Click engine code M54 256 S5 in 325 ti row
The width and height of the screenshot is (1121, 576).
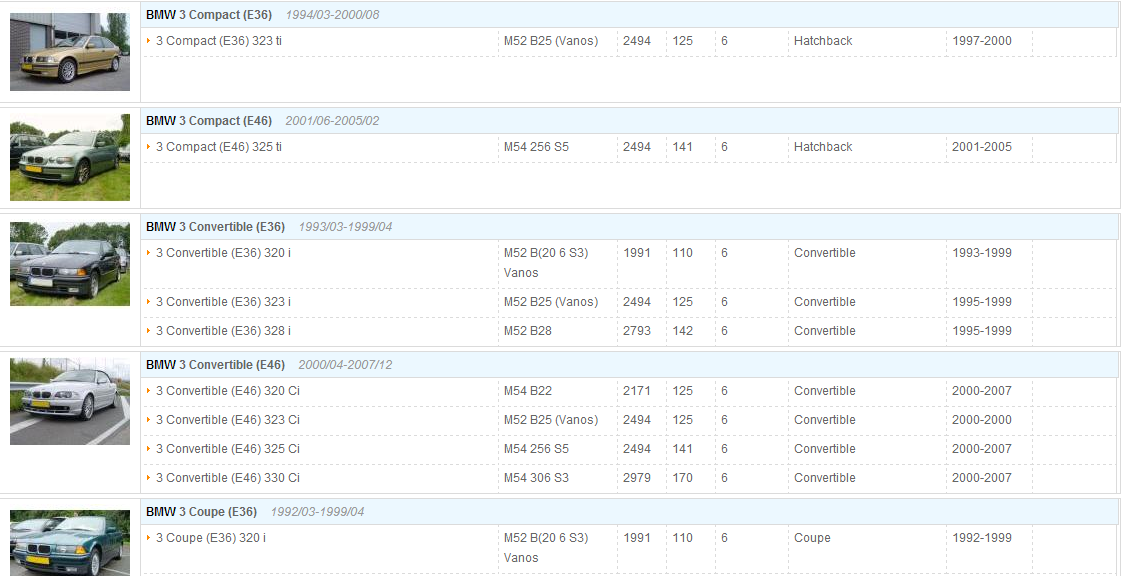536,147
